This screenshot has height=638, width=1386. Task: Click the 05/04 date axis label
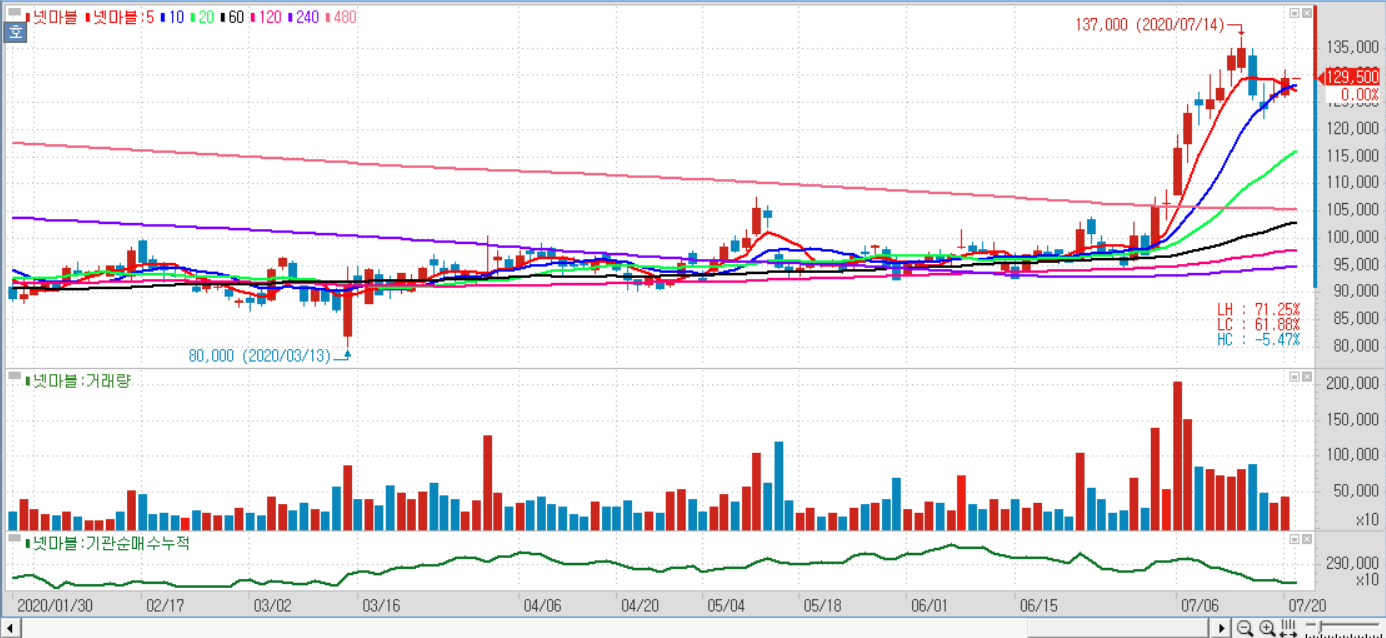(x=727, y=606)
